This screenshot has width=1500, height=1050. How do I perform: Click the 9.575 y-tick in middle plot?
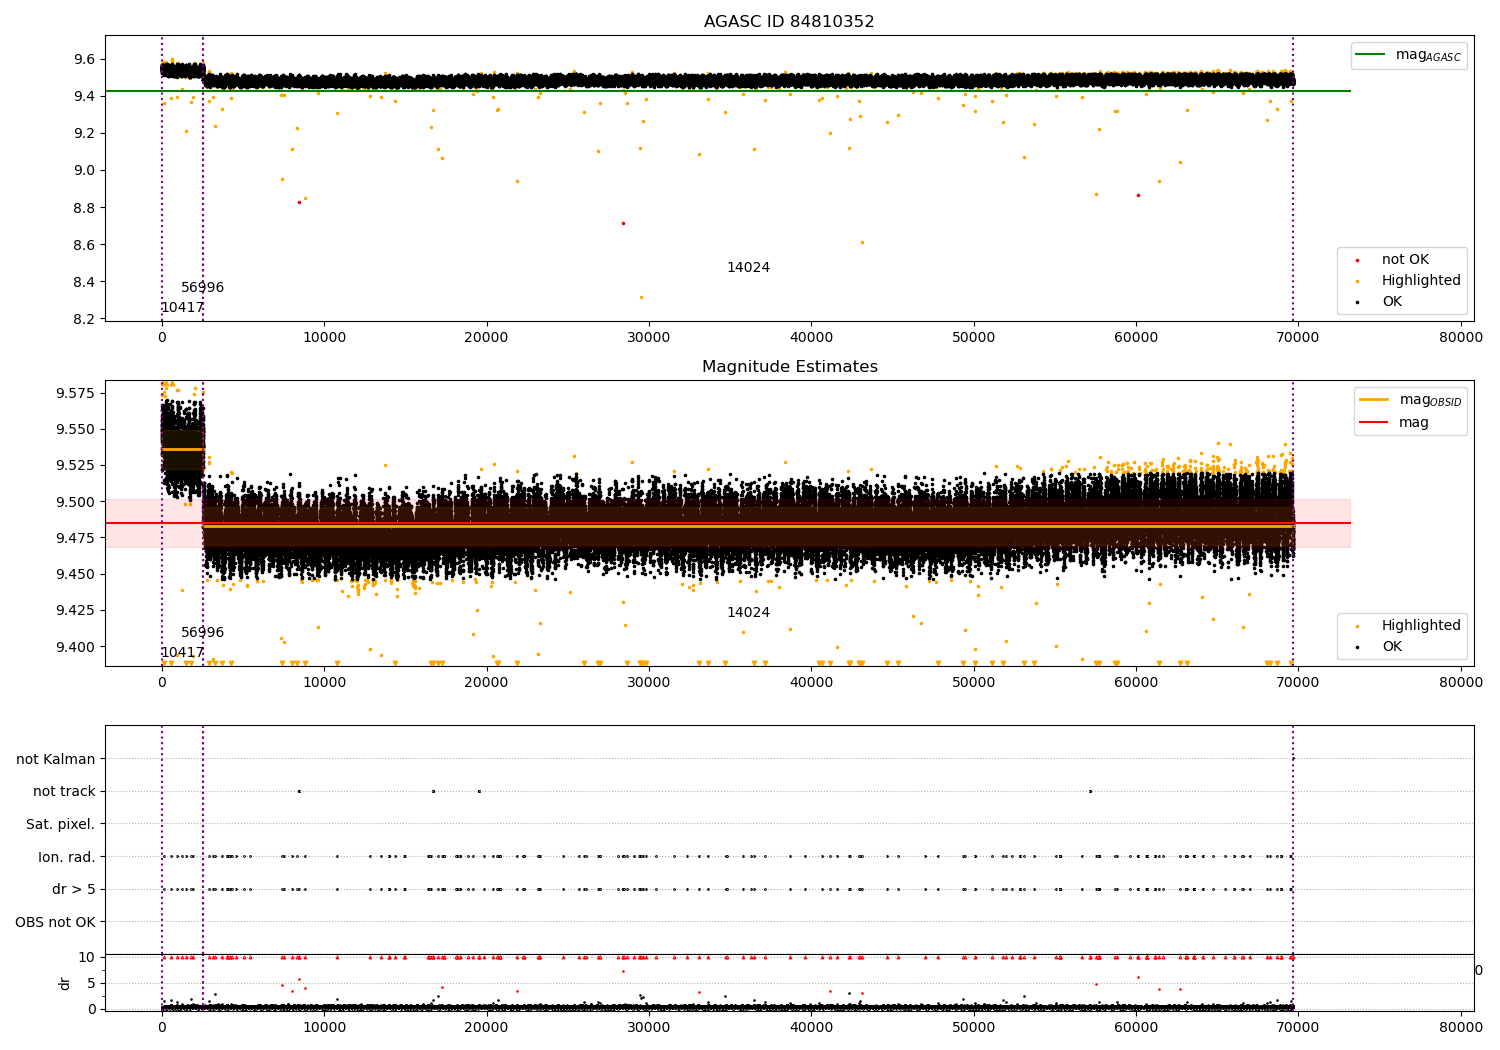pyautogui.click(x=76, y=394)
